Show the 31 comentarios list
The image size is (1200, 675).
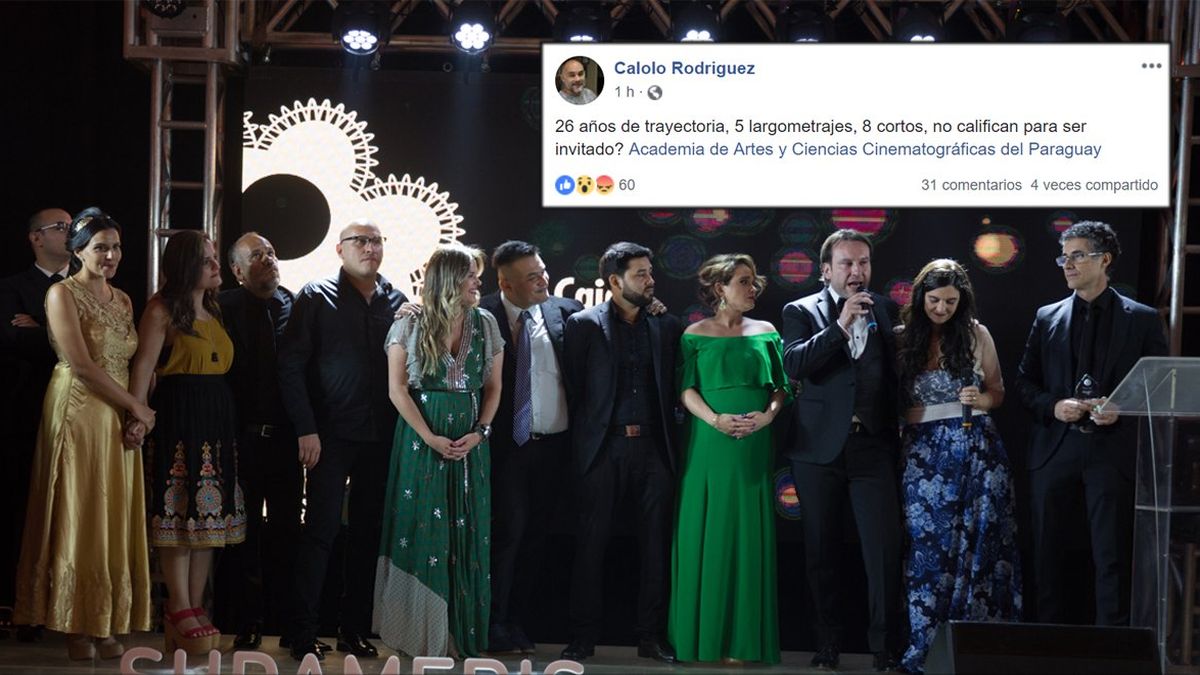[971, 185]
